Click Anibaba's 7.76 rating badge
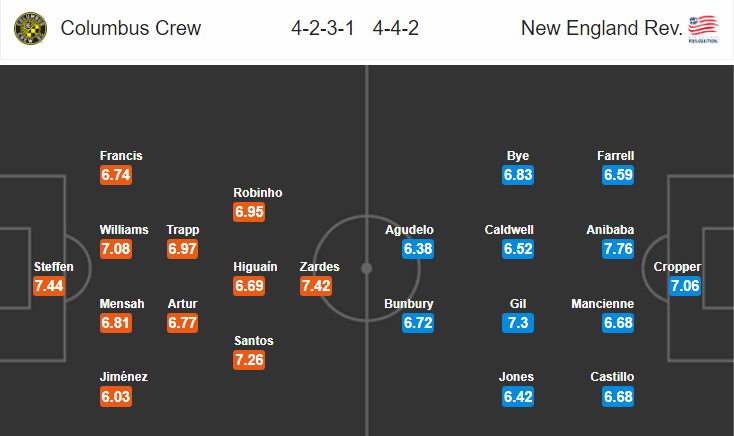This screenshot has width=734, height=436. [618, 249]
